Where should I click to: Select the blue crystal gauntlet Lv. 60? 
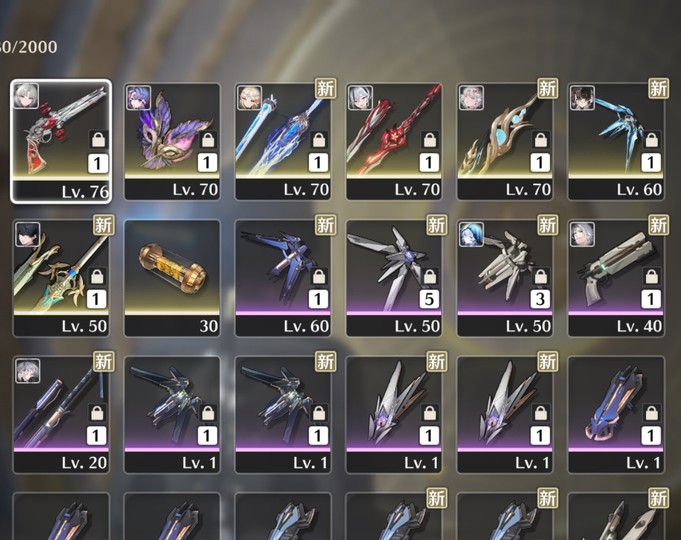pyautogui.click(x=616, y=141)
